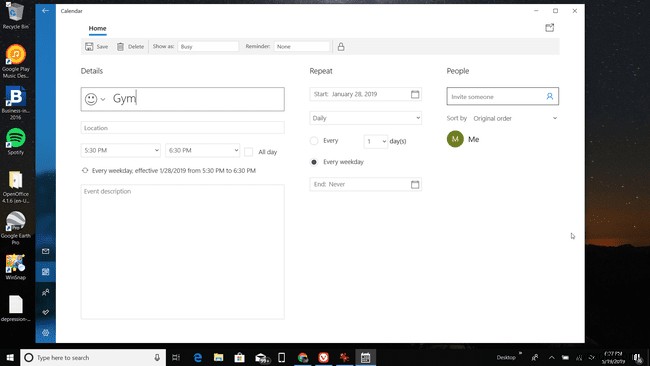The image size is (650, 366).
Task: Click the Gym event title field
Action: point(182,99)
